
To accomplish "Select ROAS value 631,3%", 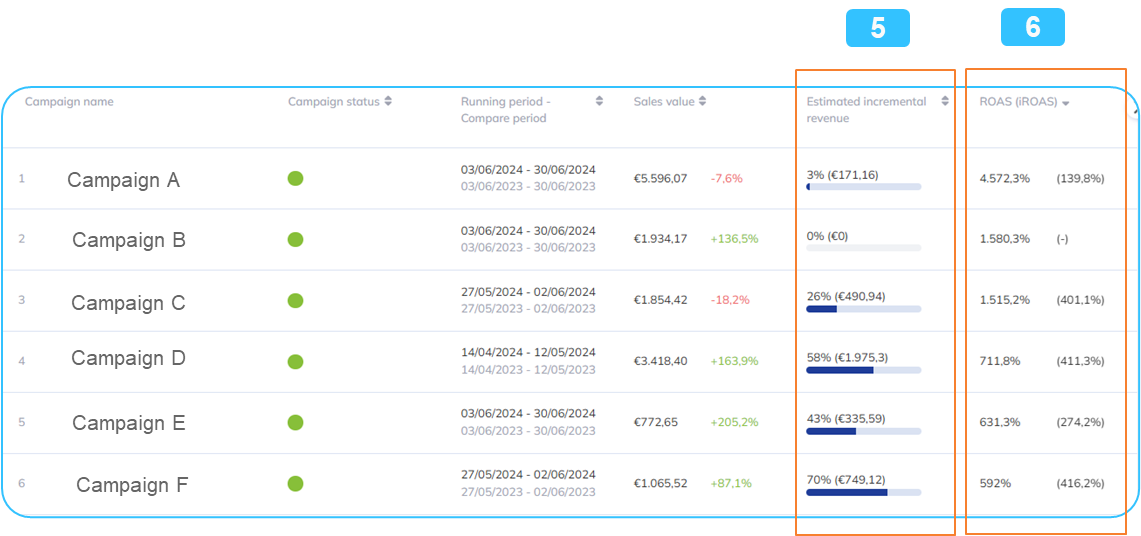I will 1000,422.
